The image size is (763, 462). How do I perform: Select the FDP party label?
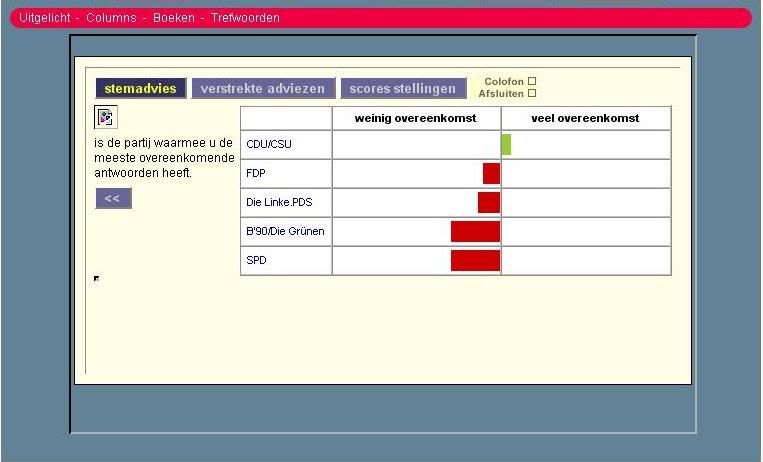click(256, 173)
